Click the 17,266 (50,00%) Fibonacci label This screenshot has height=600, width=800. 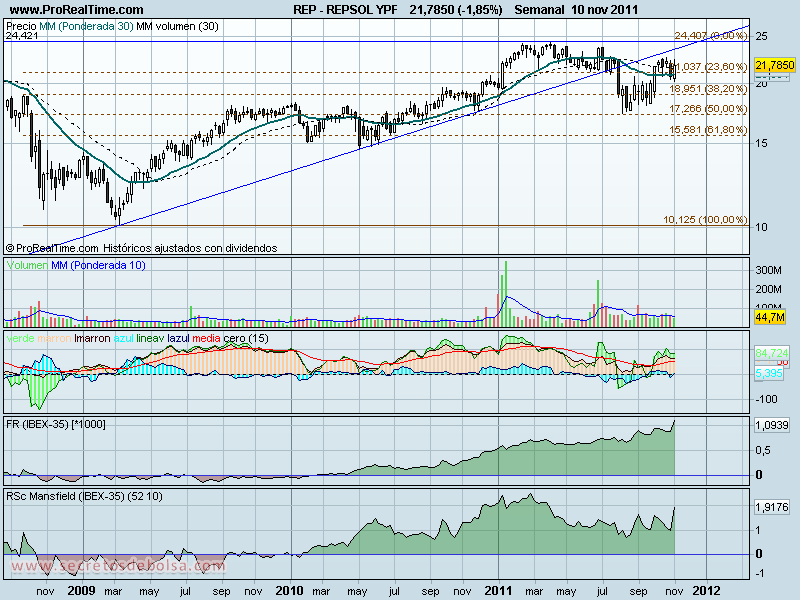pyautogui.click(x=708, y=109)
